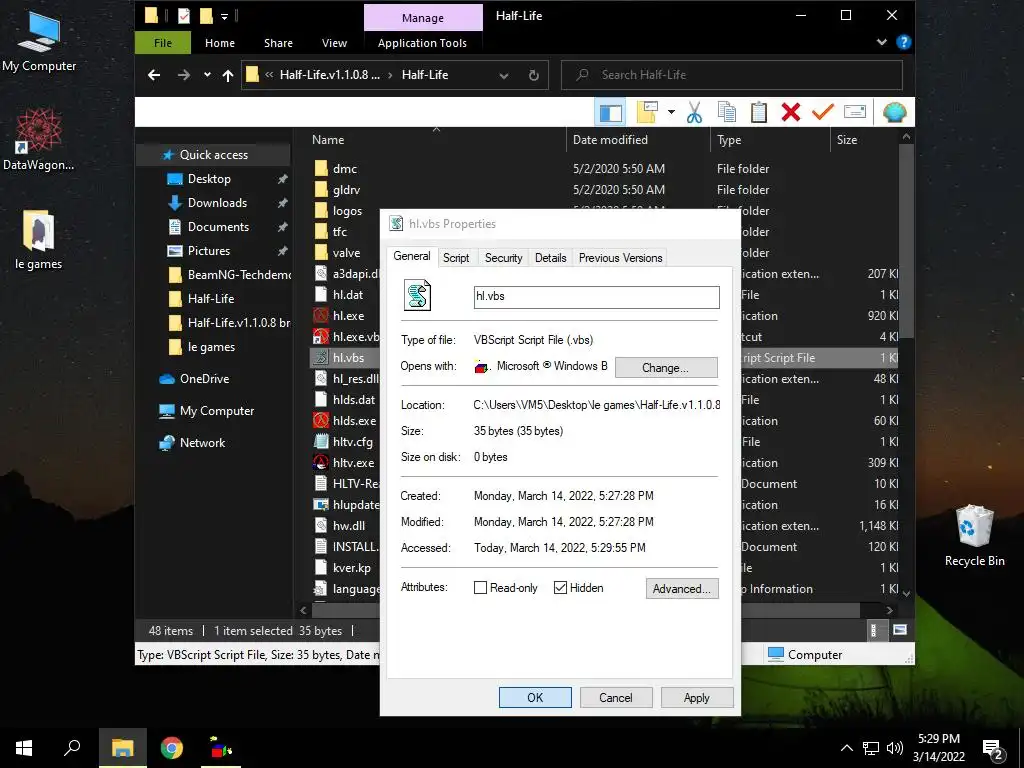Select the hltv.cfg file
The height and width of the screenshot is (768, 1024).
coord(353,442)
